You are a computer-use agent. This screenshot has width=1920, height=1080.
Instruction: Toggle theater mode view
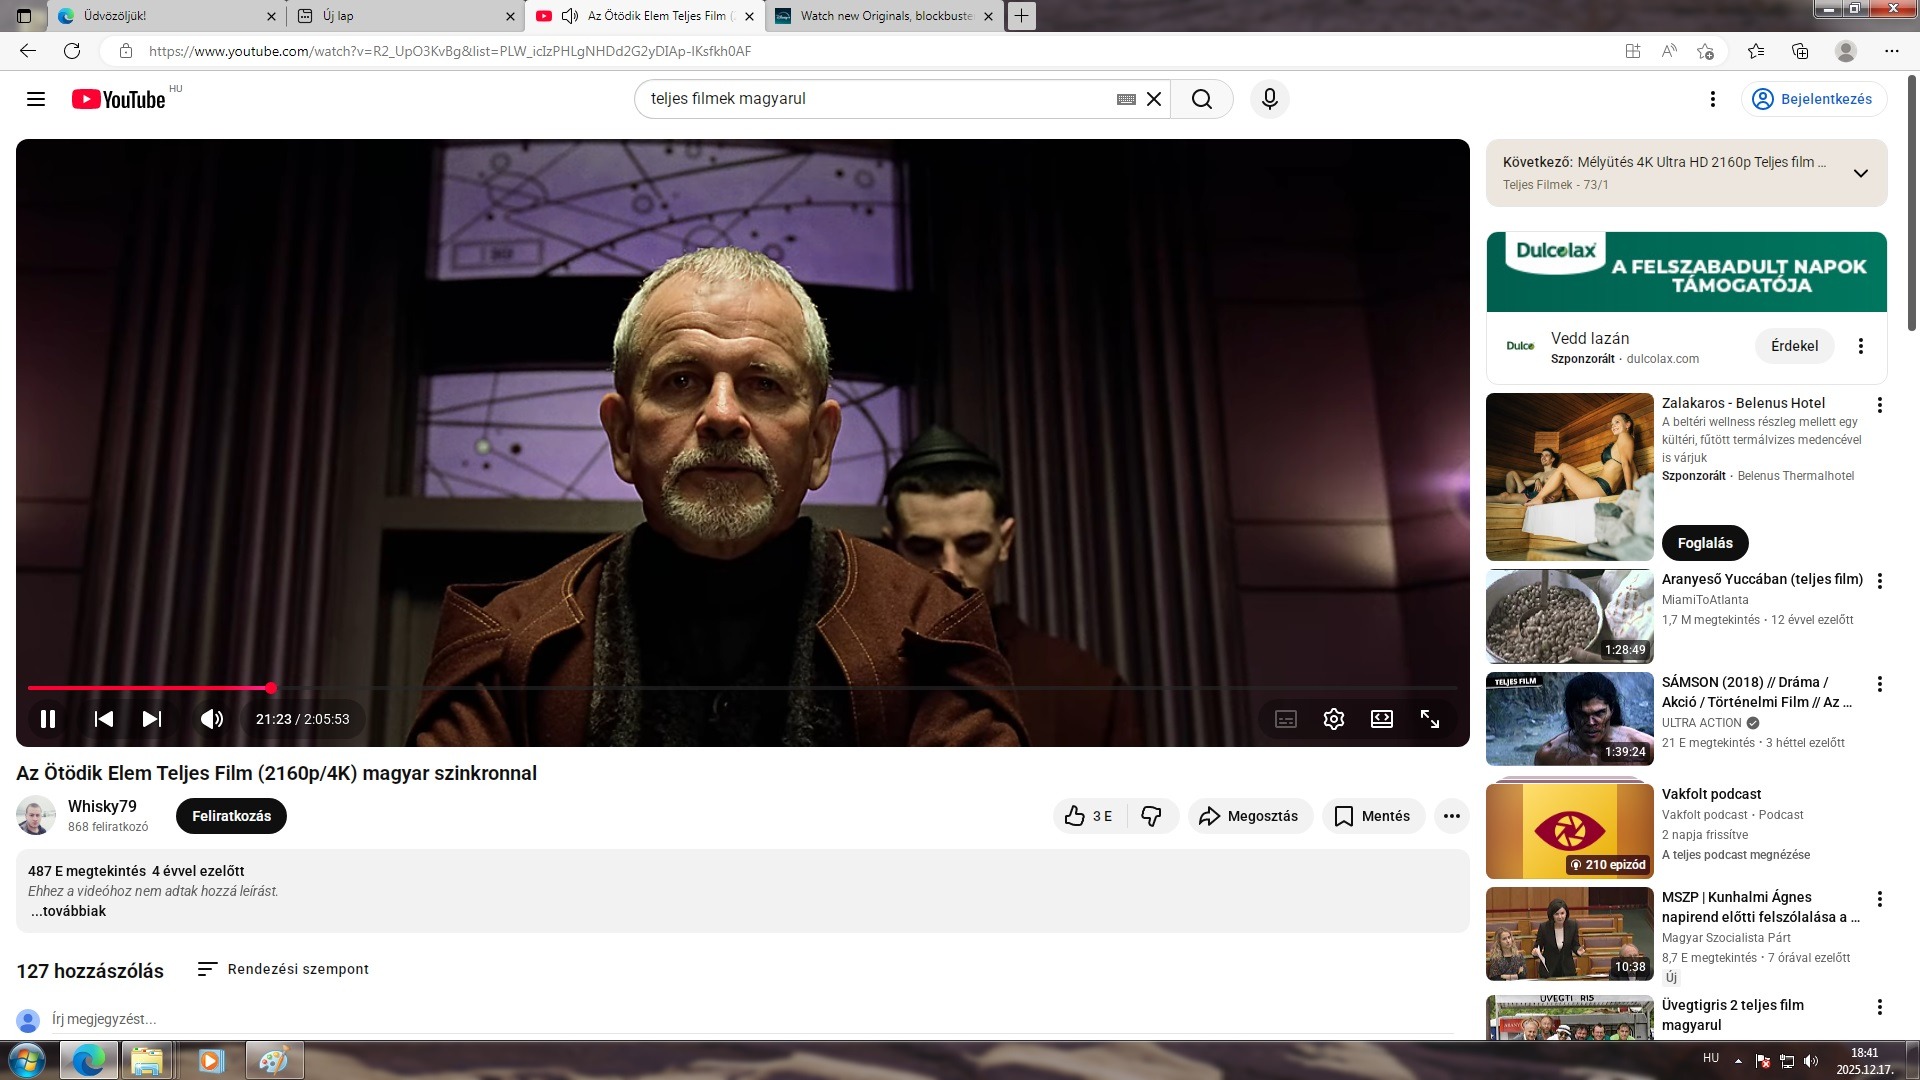click(x=1382, y=719)
